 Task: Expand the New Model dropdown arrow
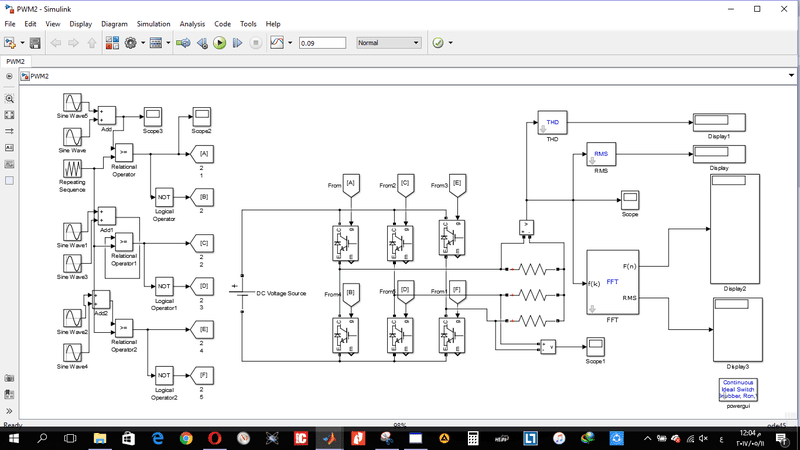pyautogui.click(x=21, y=43)
